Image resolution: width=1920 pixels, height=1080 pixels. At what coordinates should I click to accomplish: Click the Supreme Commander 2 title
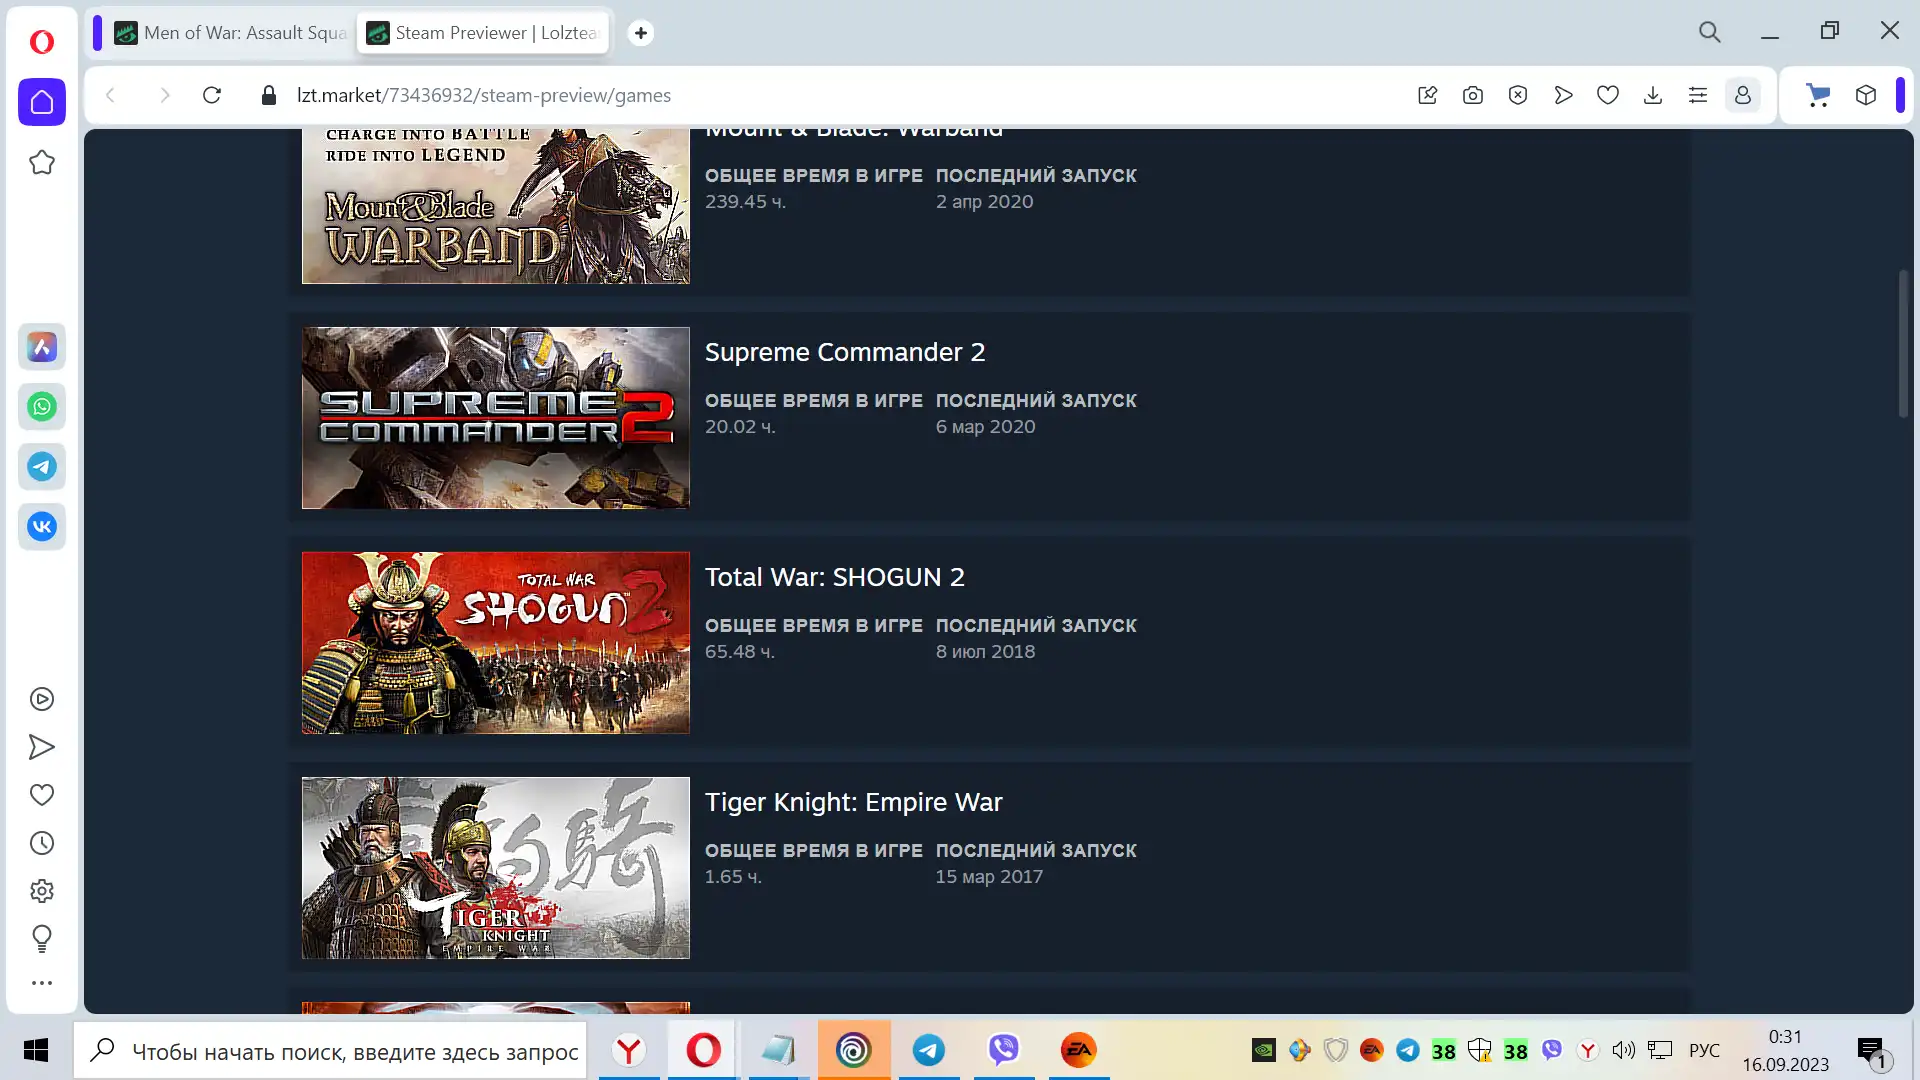click(845, 352)
